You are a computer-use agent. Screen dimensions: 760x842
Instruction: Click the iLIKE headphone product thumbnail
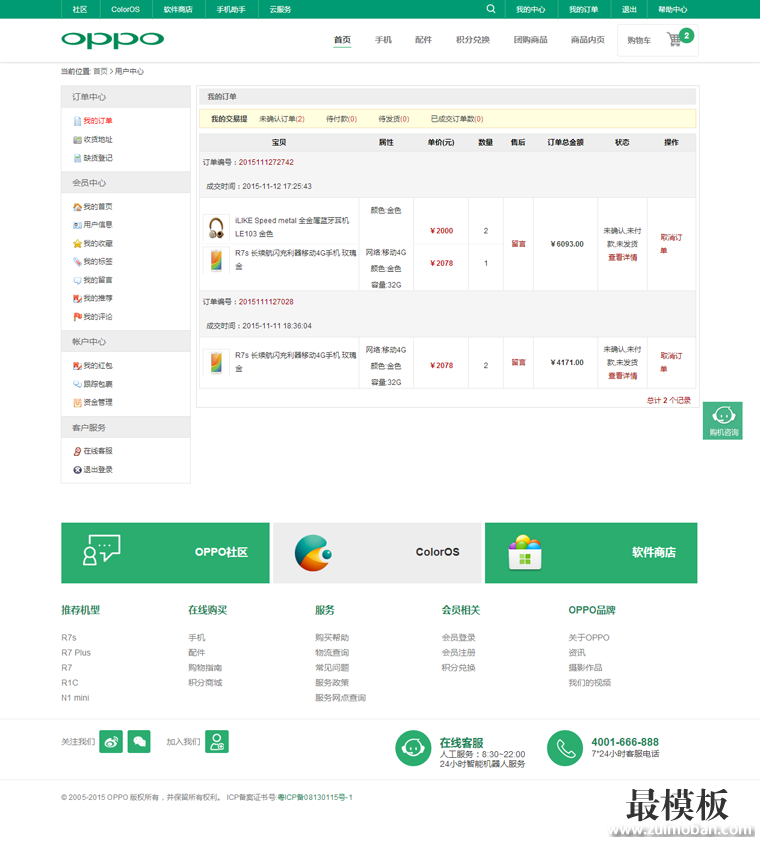pyautogui.click(x=216, y=228)
